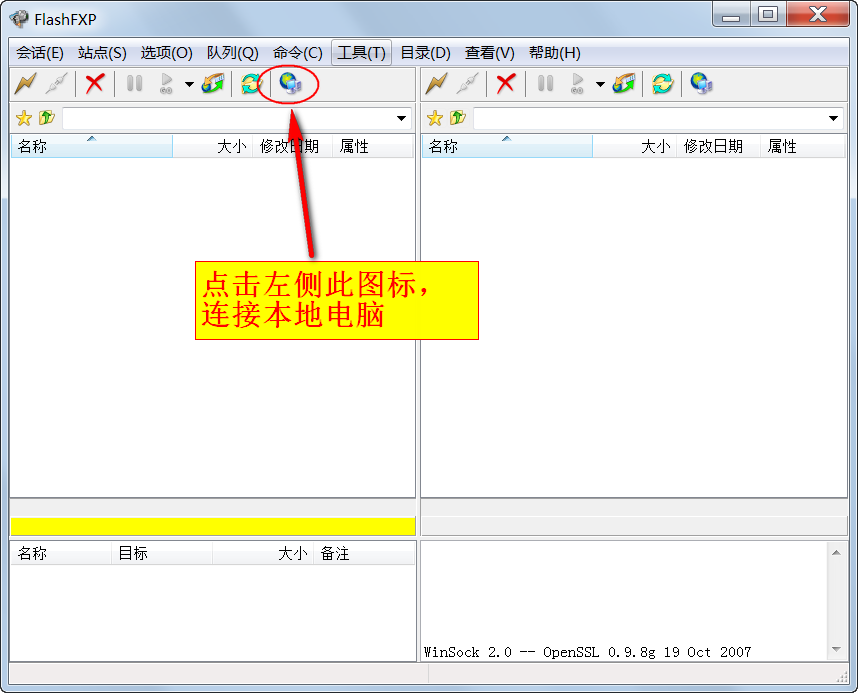Viewport: 858px width, 693px height.
Task: Maximize the FlashFXP window
Action: [768, 15]
